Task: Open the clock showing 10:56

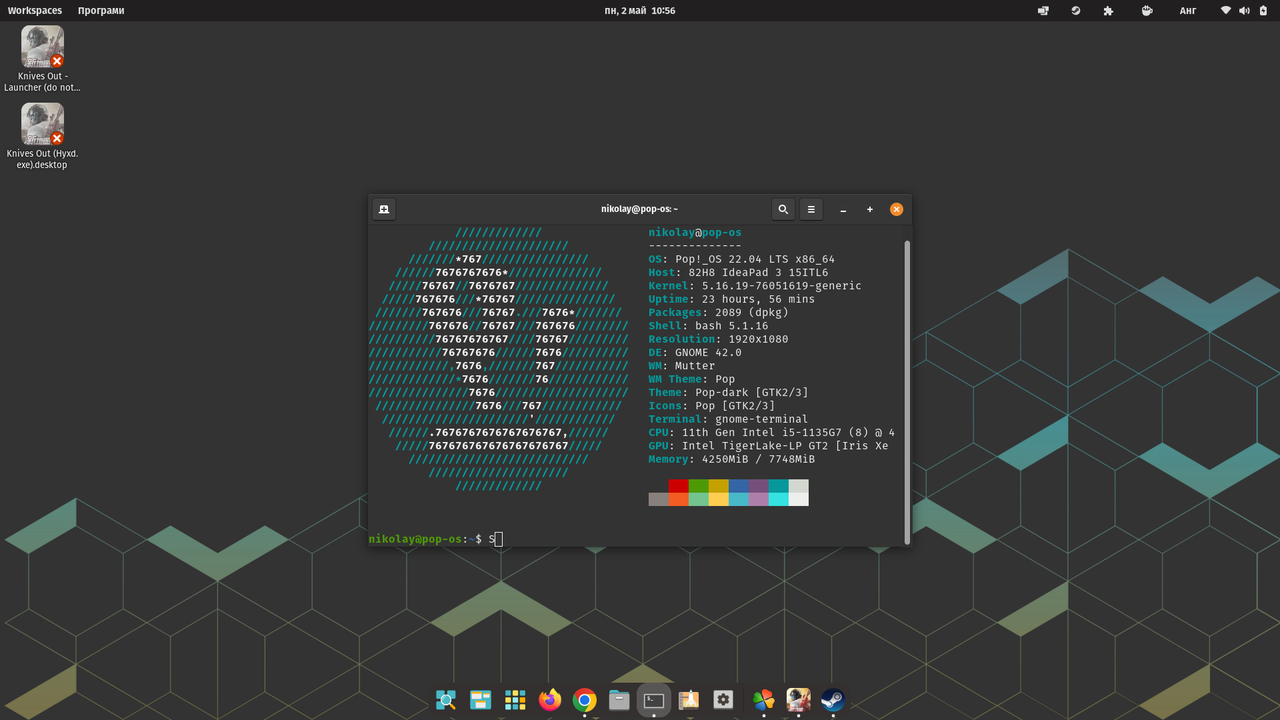Action: tap(640, 11)
